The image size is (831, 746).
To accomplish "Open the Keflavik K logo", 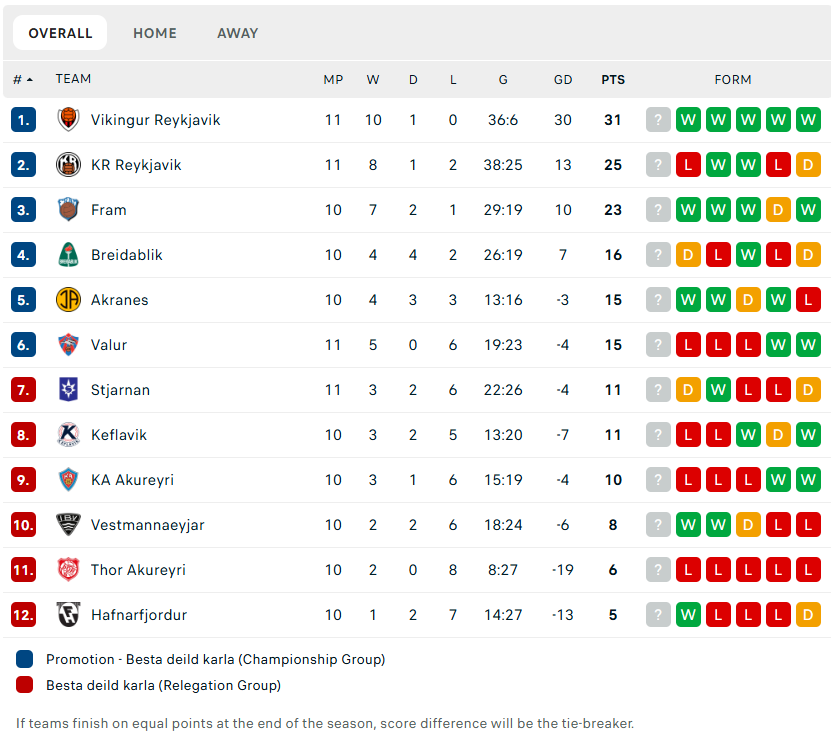I will [x=68, y=435].
